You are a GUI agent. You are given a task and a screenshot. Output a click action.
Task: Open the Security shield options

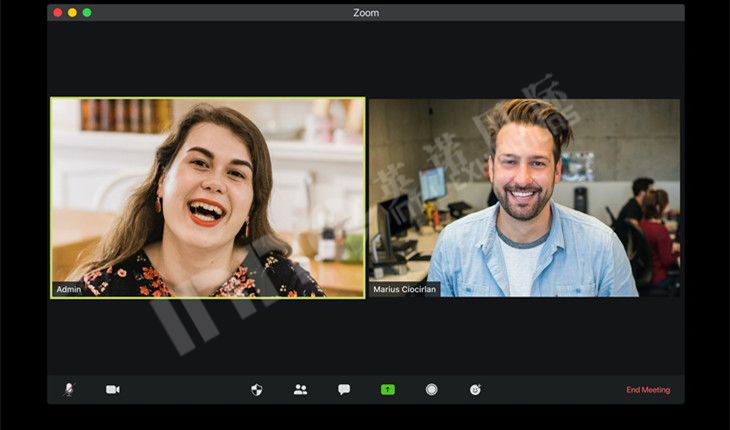click(256, 389)
